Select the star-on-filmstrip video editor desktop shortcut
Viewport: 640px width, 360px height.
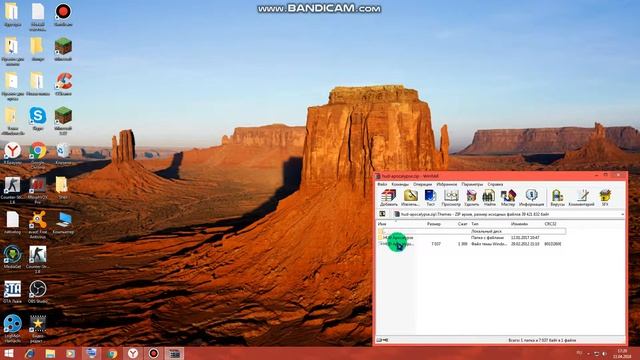tap(38, 329)
